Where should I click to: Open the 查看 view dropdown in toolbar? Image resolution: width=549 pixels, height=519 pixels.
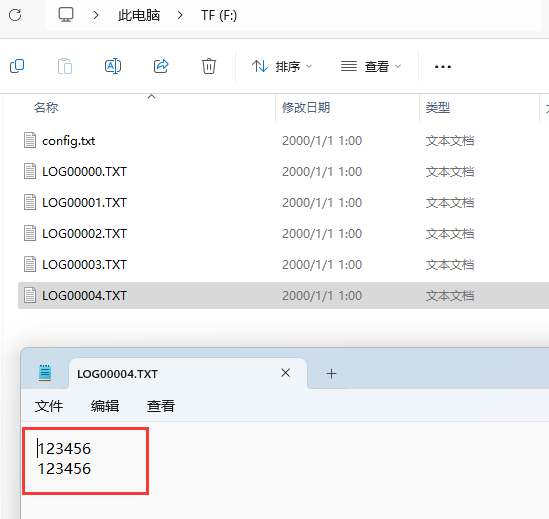371,66
